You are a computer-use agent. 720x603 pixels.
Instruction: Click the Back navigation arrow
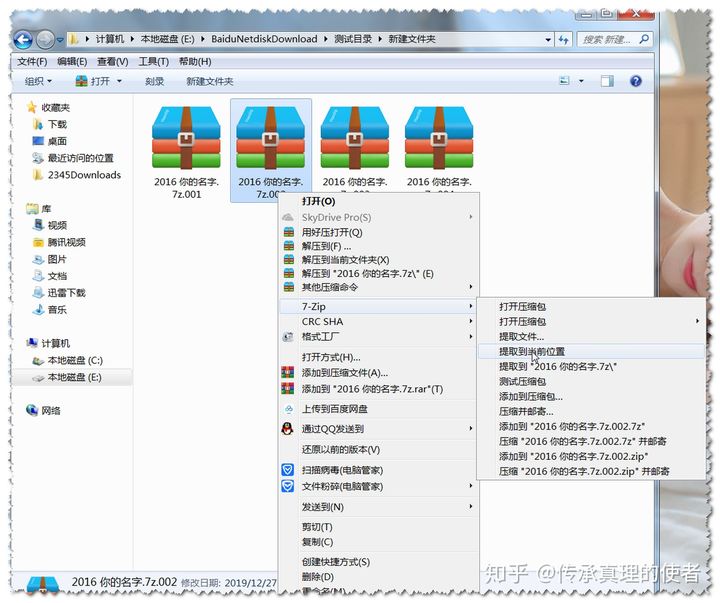tap(23, 40)
